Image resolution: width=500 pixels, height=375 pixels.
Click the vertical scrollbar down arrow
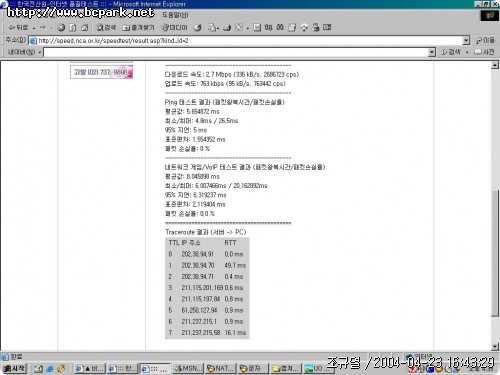[x=495, y=347]
